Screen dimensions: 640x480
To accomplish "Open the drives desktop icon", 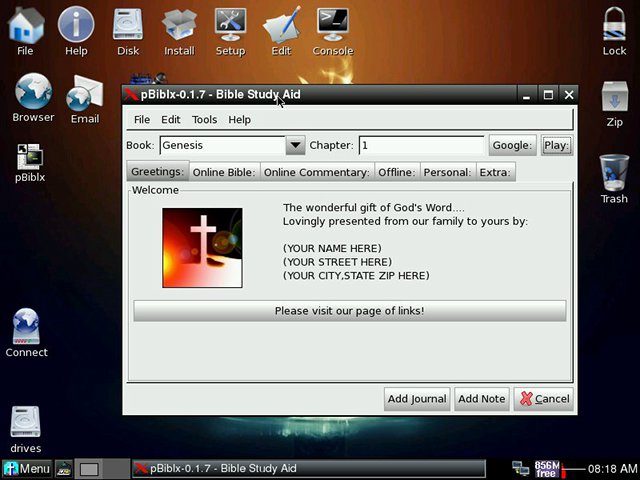I will point(26,429).
